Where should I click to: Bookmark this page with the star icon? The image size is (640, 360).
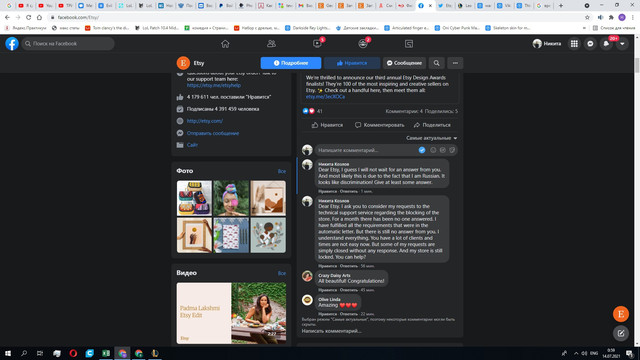point(587,17)
